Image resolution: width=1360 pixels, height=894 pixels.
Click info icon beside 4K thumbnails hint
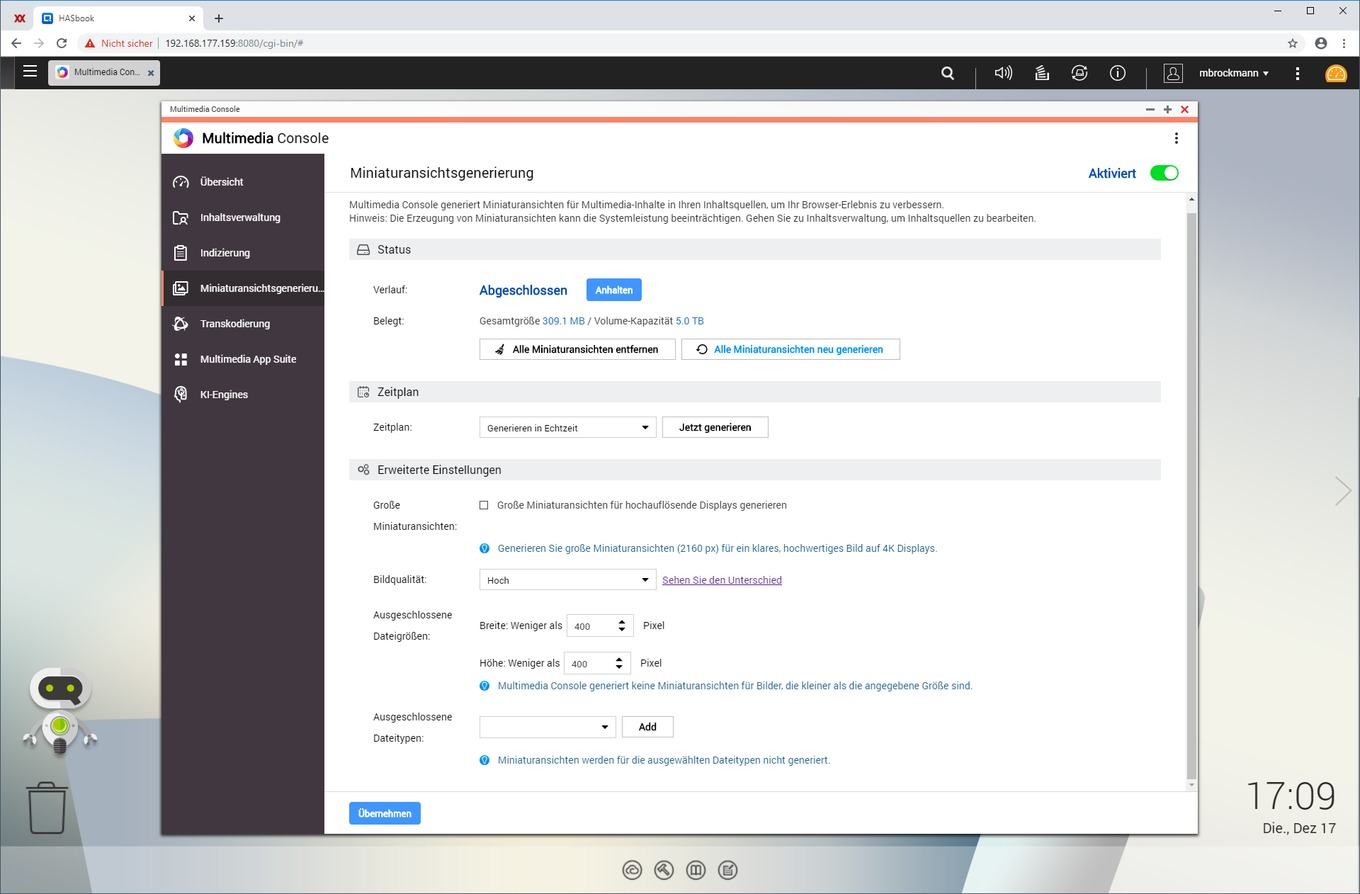(x=485, y=548)
